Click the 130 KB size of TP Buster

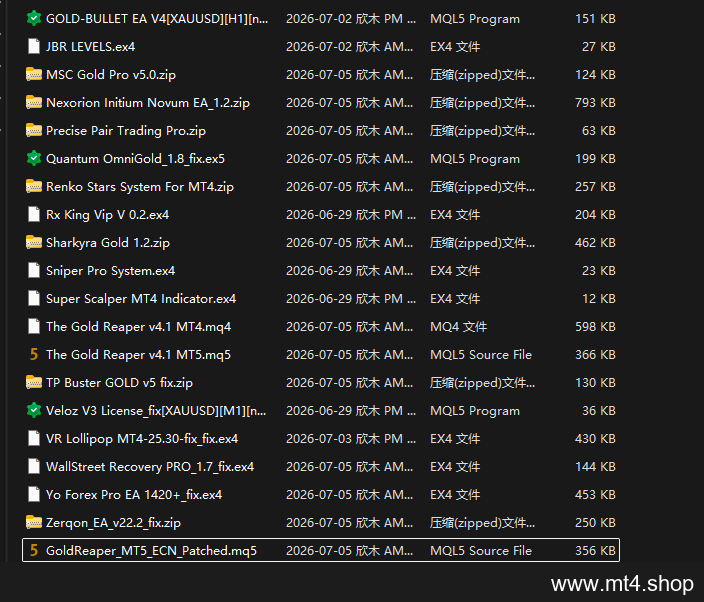click(x=595, y=383)
